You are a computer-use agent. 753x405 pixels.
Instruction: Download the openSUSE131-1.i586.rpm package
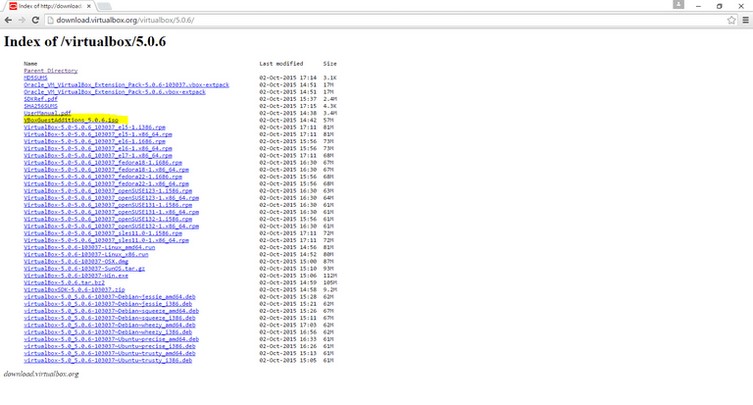[x=108, y=205]
